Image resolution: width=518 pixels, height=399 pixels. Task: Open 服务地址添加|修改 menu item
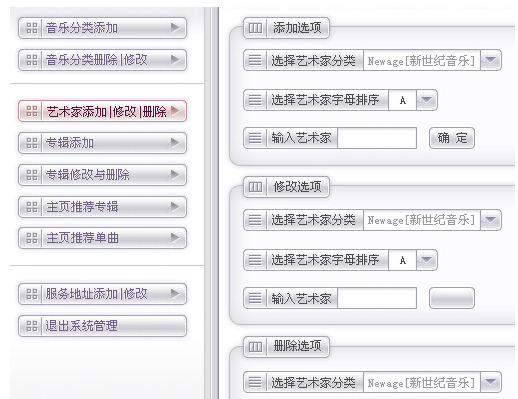click(102, 294)
